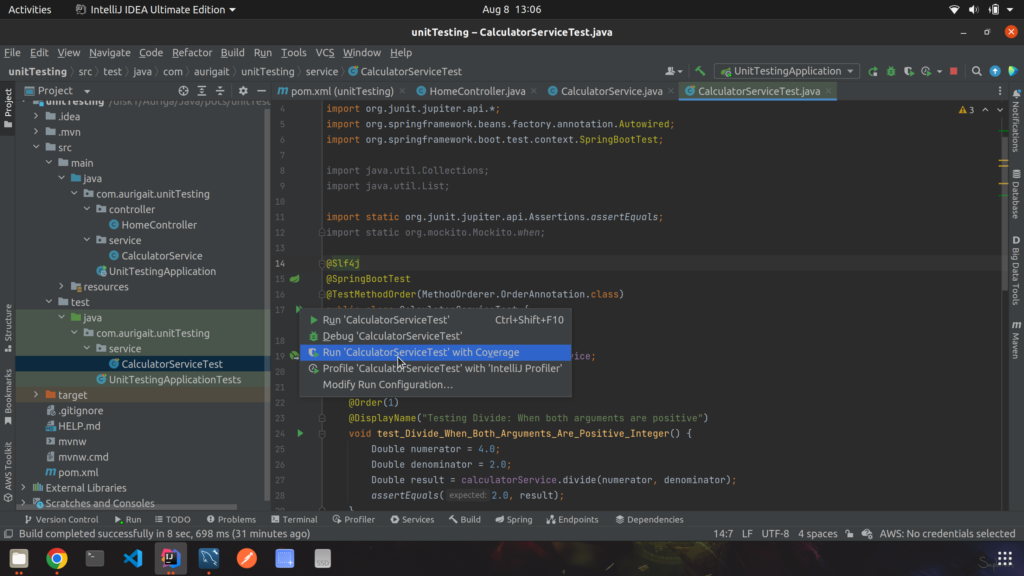Open the Services tool window
Viewport: 1024px width, 576px height.
pyautogui.click(x=412, y=520)
